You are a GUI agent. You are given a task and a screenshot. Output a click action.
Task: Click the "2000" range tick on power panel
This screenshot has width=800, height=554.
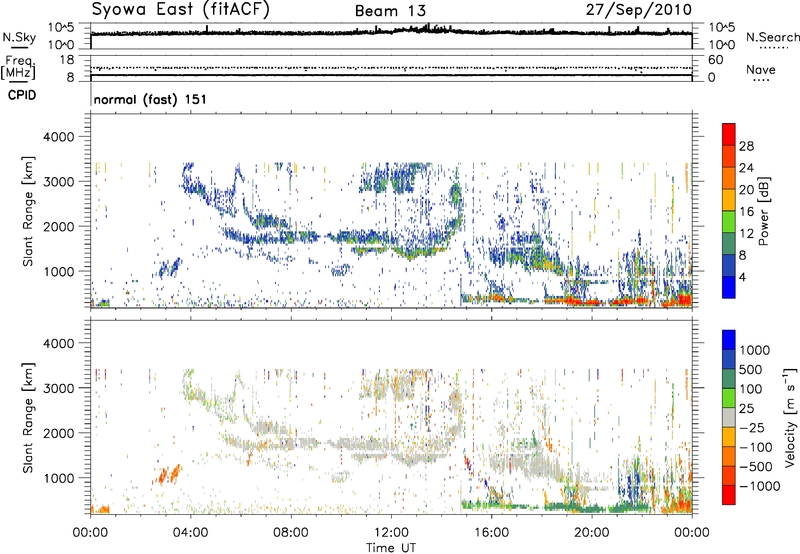(x=59, y=226)
